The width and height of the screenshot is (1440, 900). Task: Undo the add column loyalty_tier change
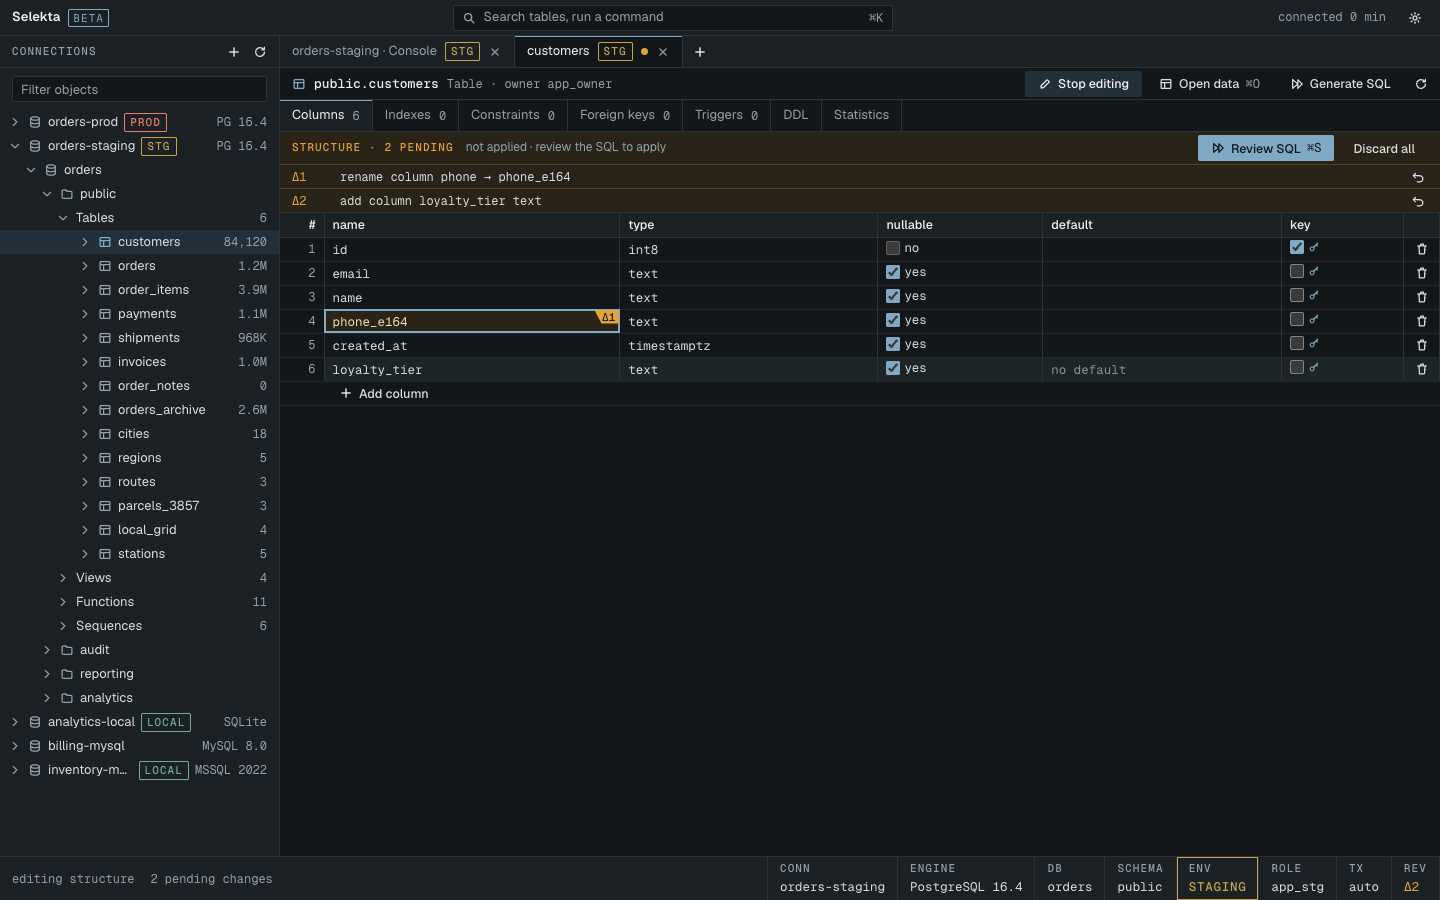coord(1418,201)
